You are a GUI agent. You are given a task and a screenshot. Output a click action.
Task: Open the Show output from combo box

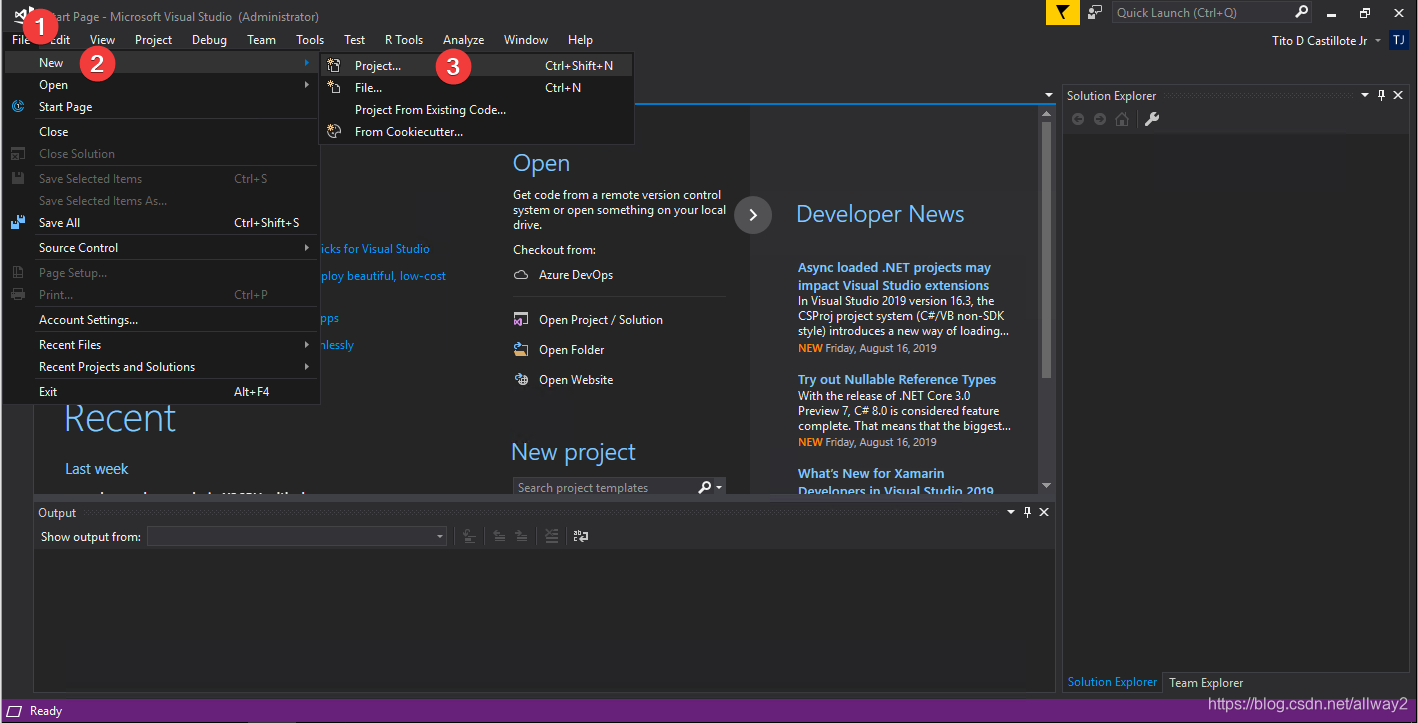(x=297, y=537)
